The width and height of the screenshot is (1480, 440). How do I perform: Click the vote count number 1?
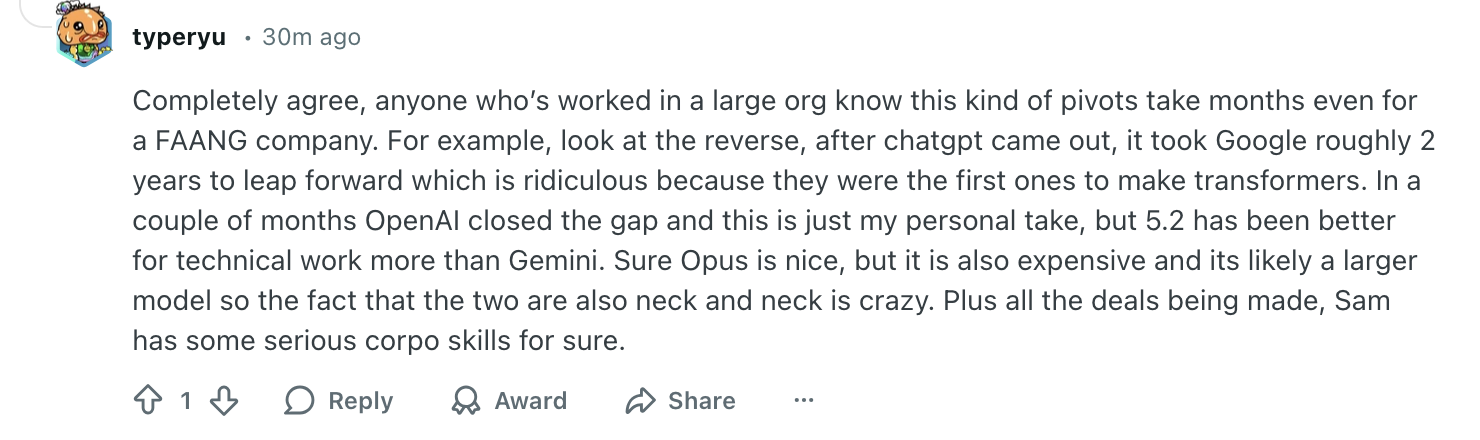point(186,401)
